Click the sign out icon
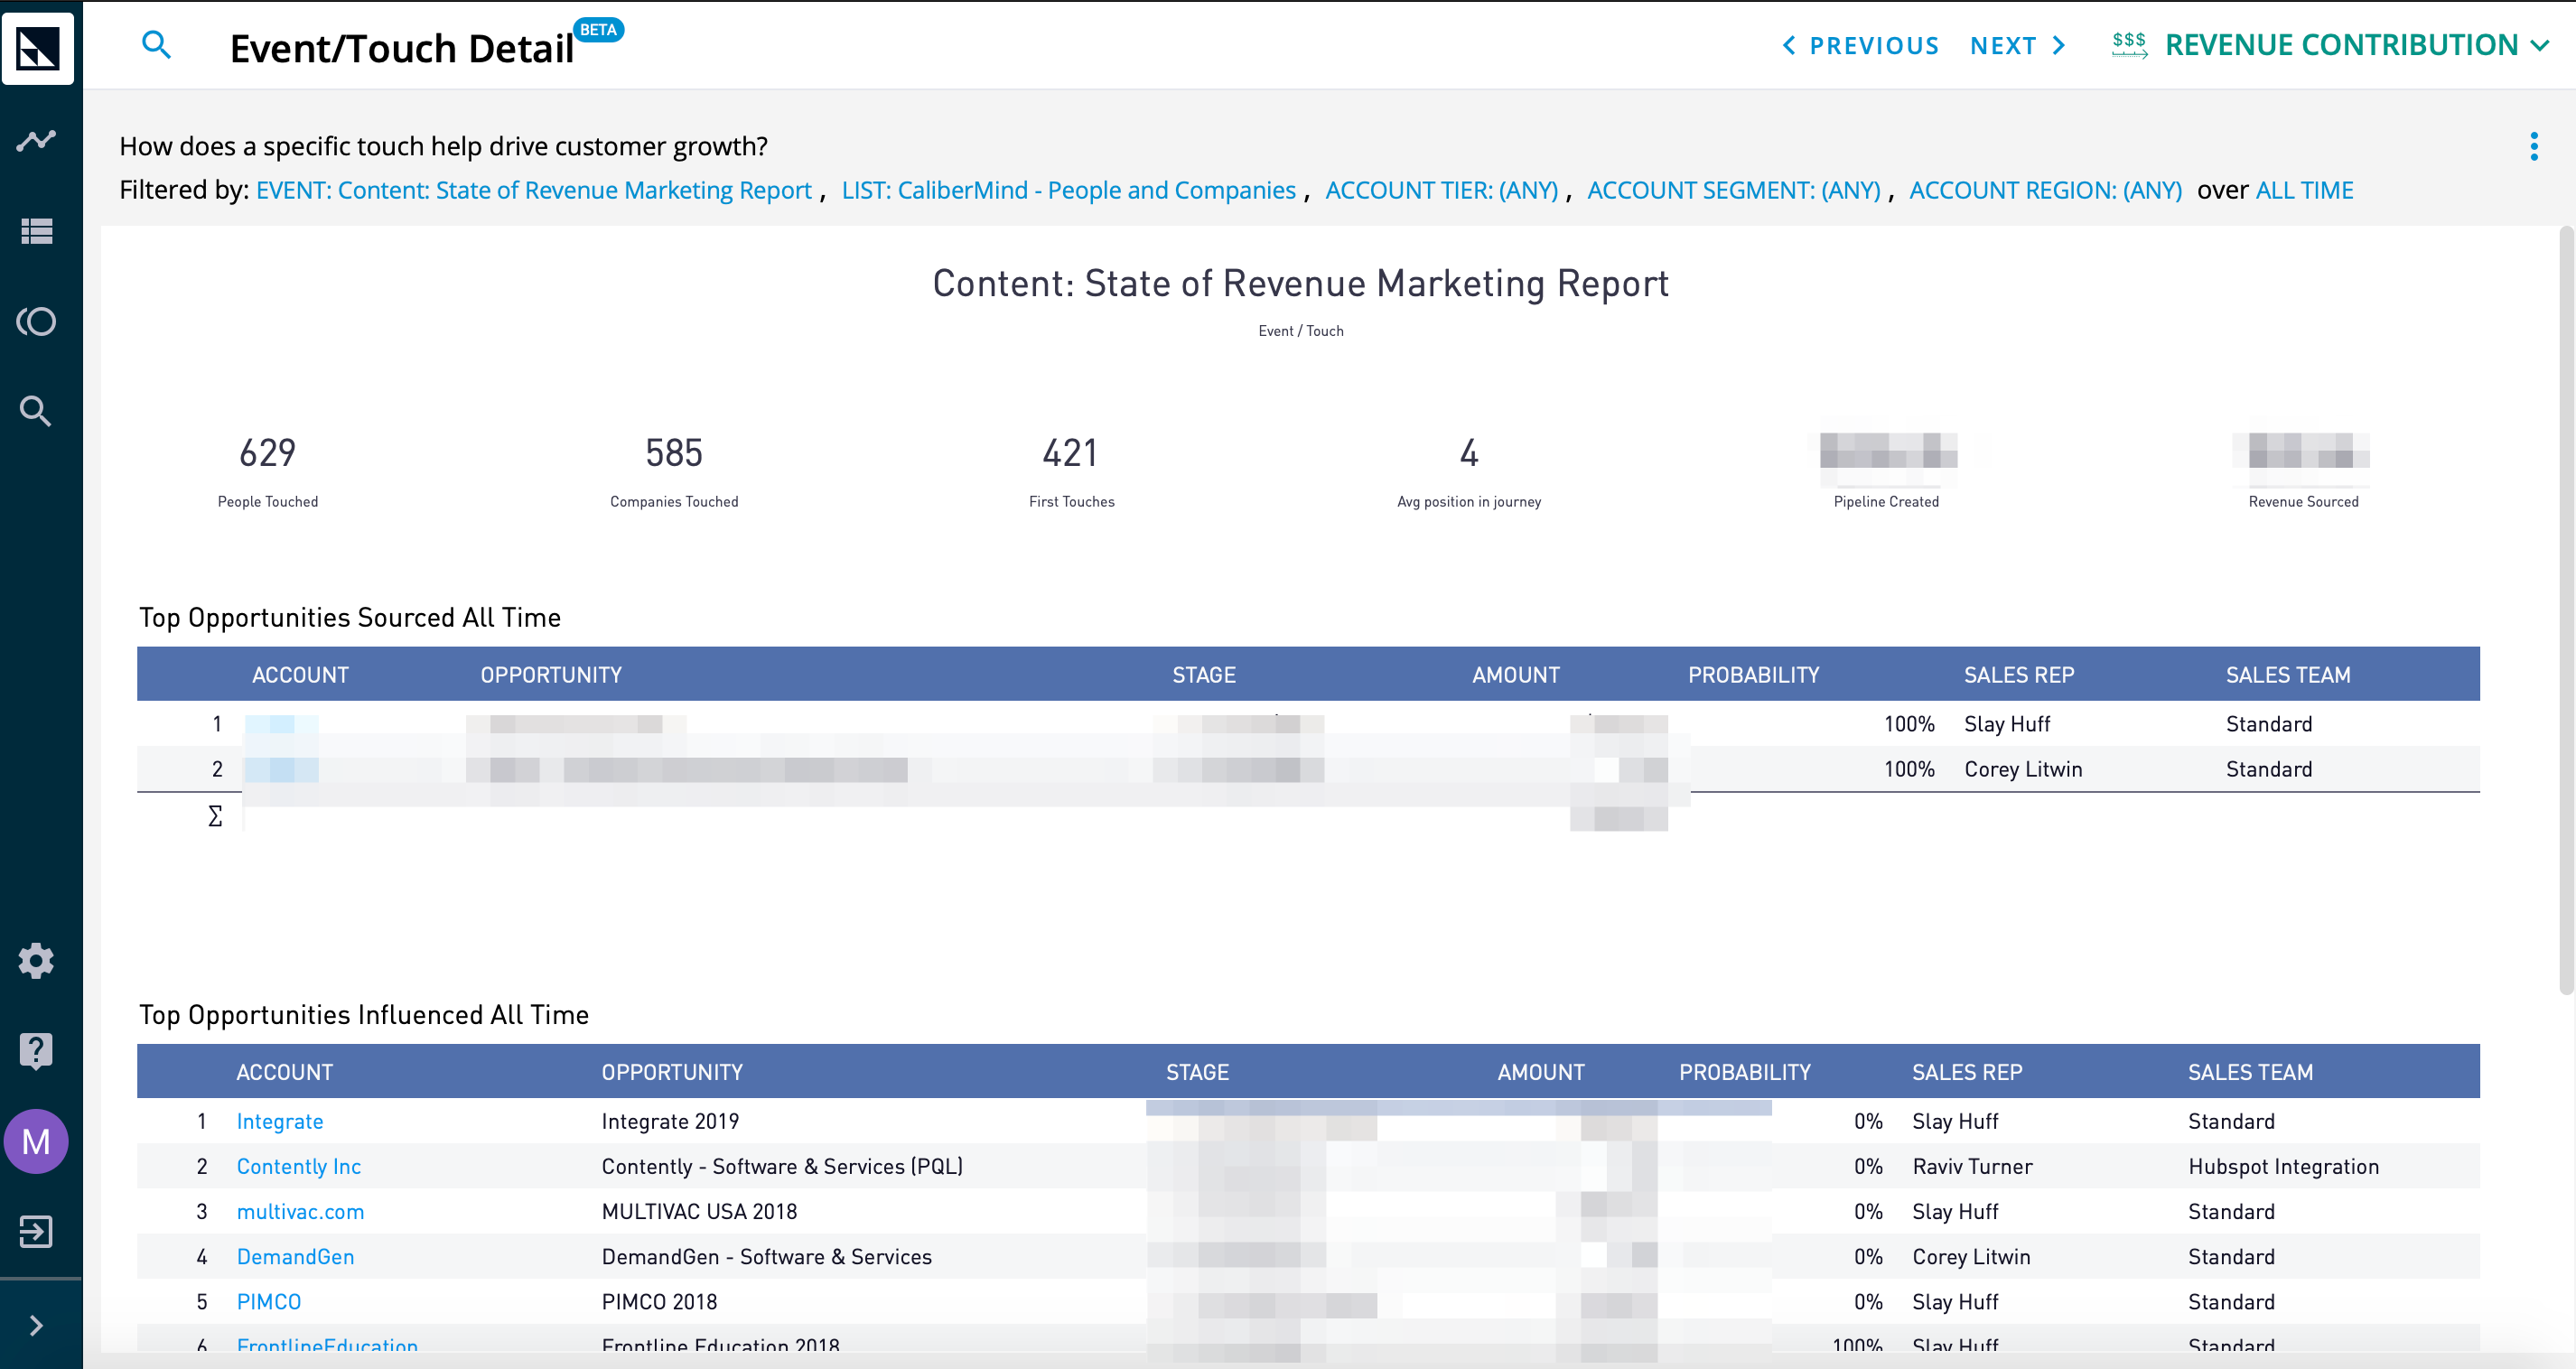The height and width of the screenshot is (1369, 2576). tap(36, 1231)
